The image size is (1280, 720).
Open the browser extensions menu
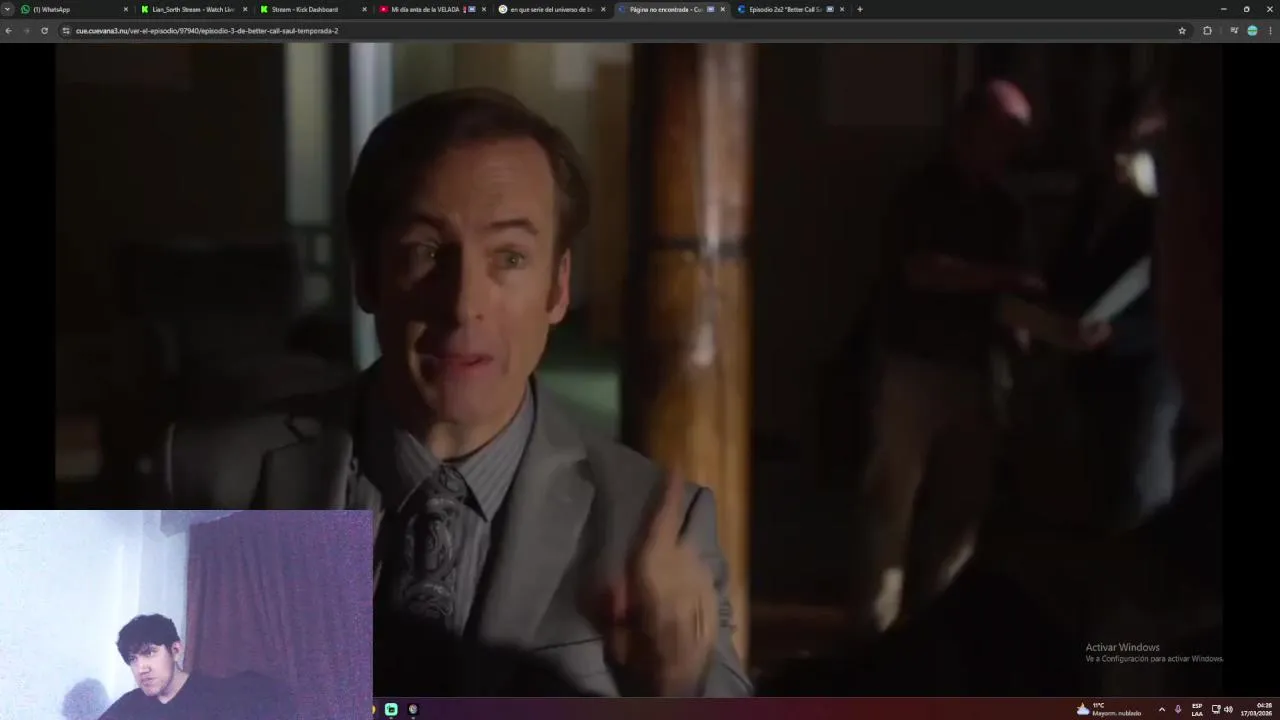click(x=1207, y=31)
